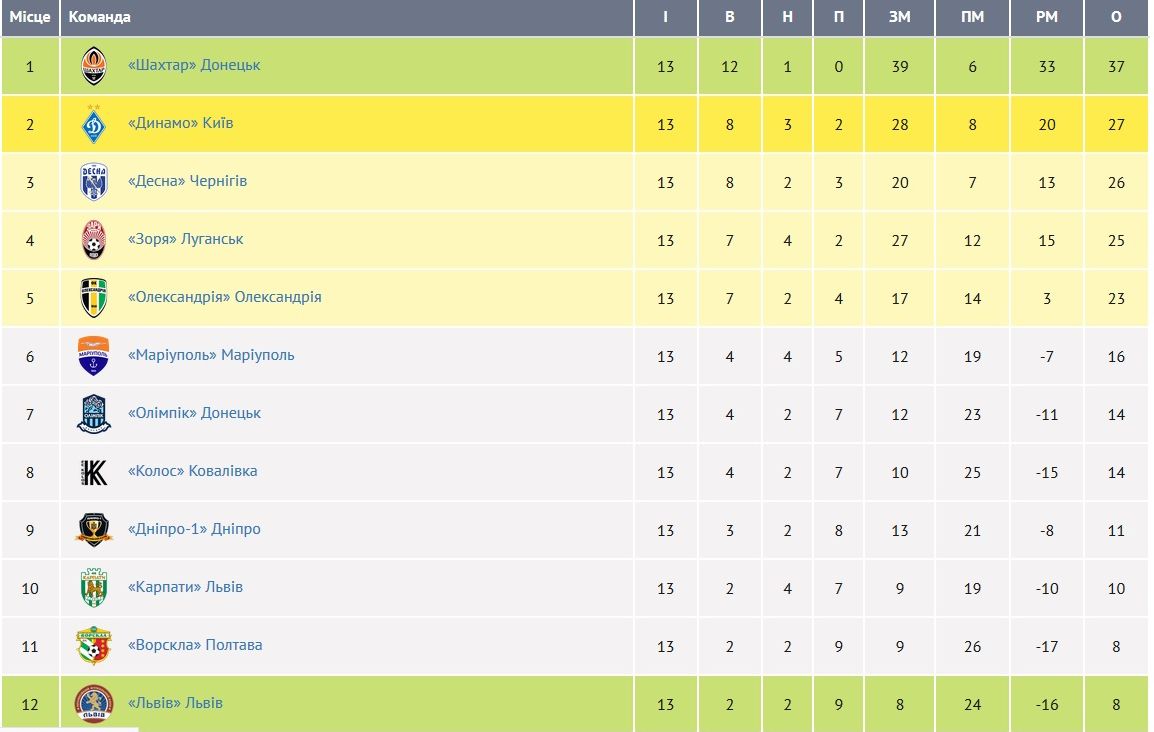Open the «Ворскла» Полтава team page link
Viewport: 1154px width, 732px height.
(195, 645)
